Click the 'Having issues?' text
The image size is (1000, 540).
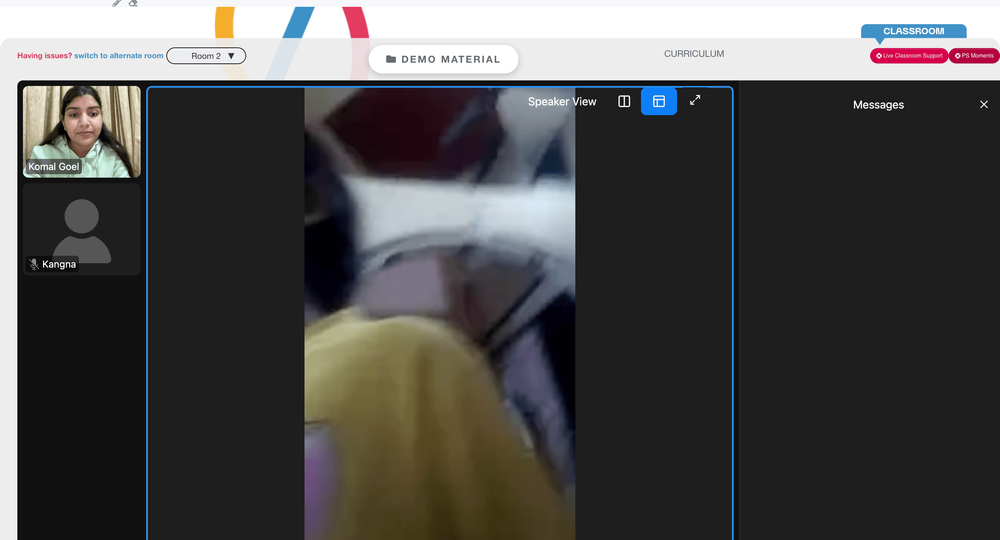[x=45, y=56]
